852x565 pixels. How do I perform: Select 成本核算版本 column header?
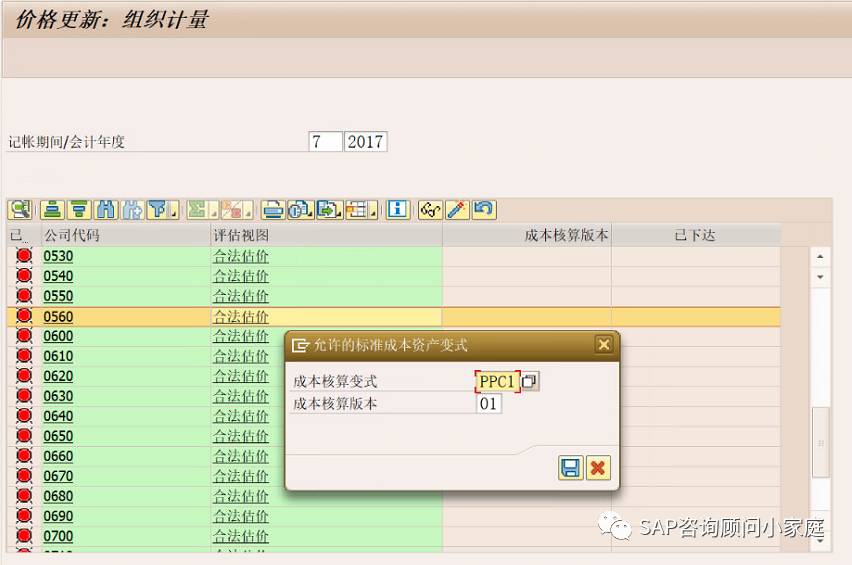(527, 235)
